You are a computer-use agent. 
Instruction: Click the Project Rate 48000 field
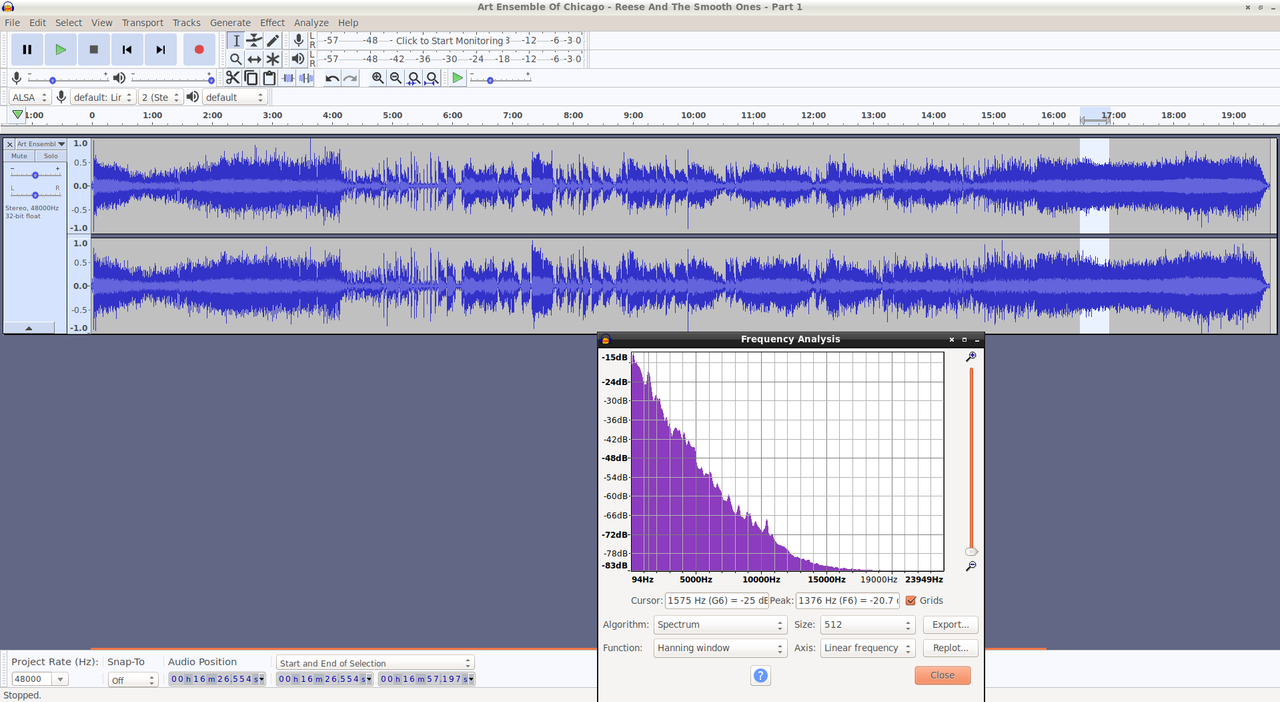31,679
